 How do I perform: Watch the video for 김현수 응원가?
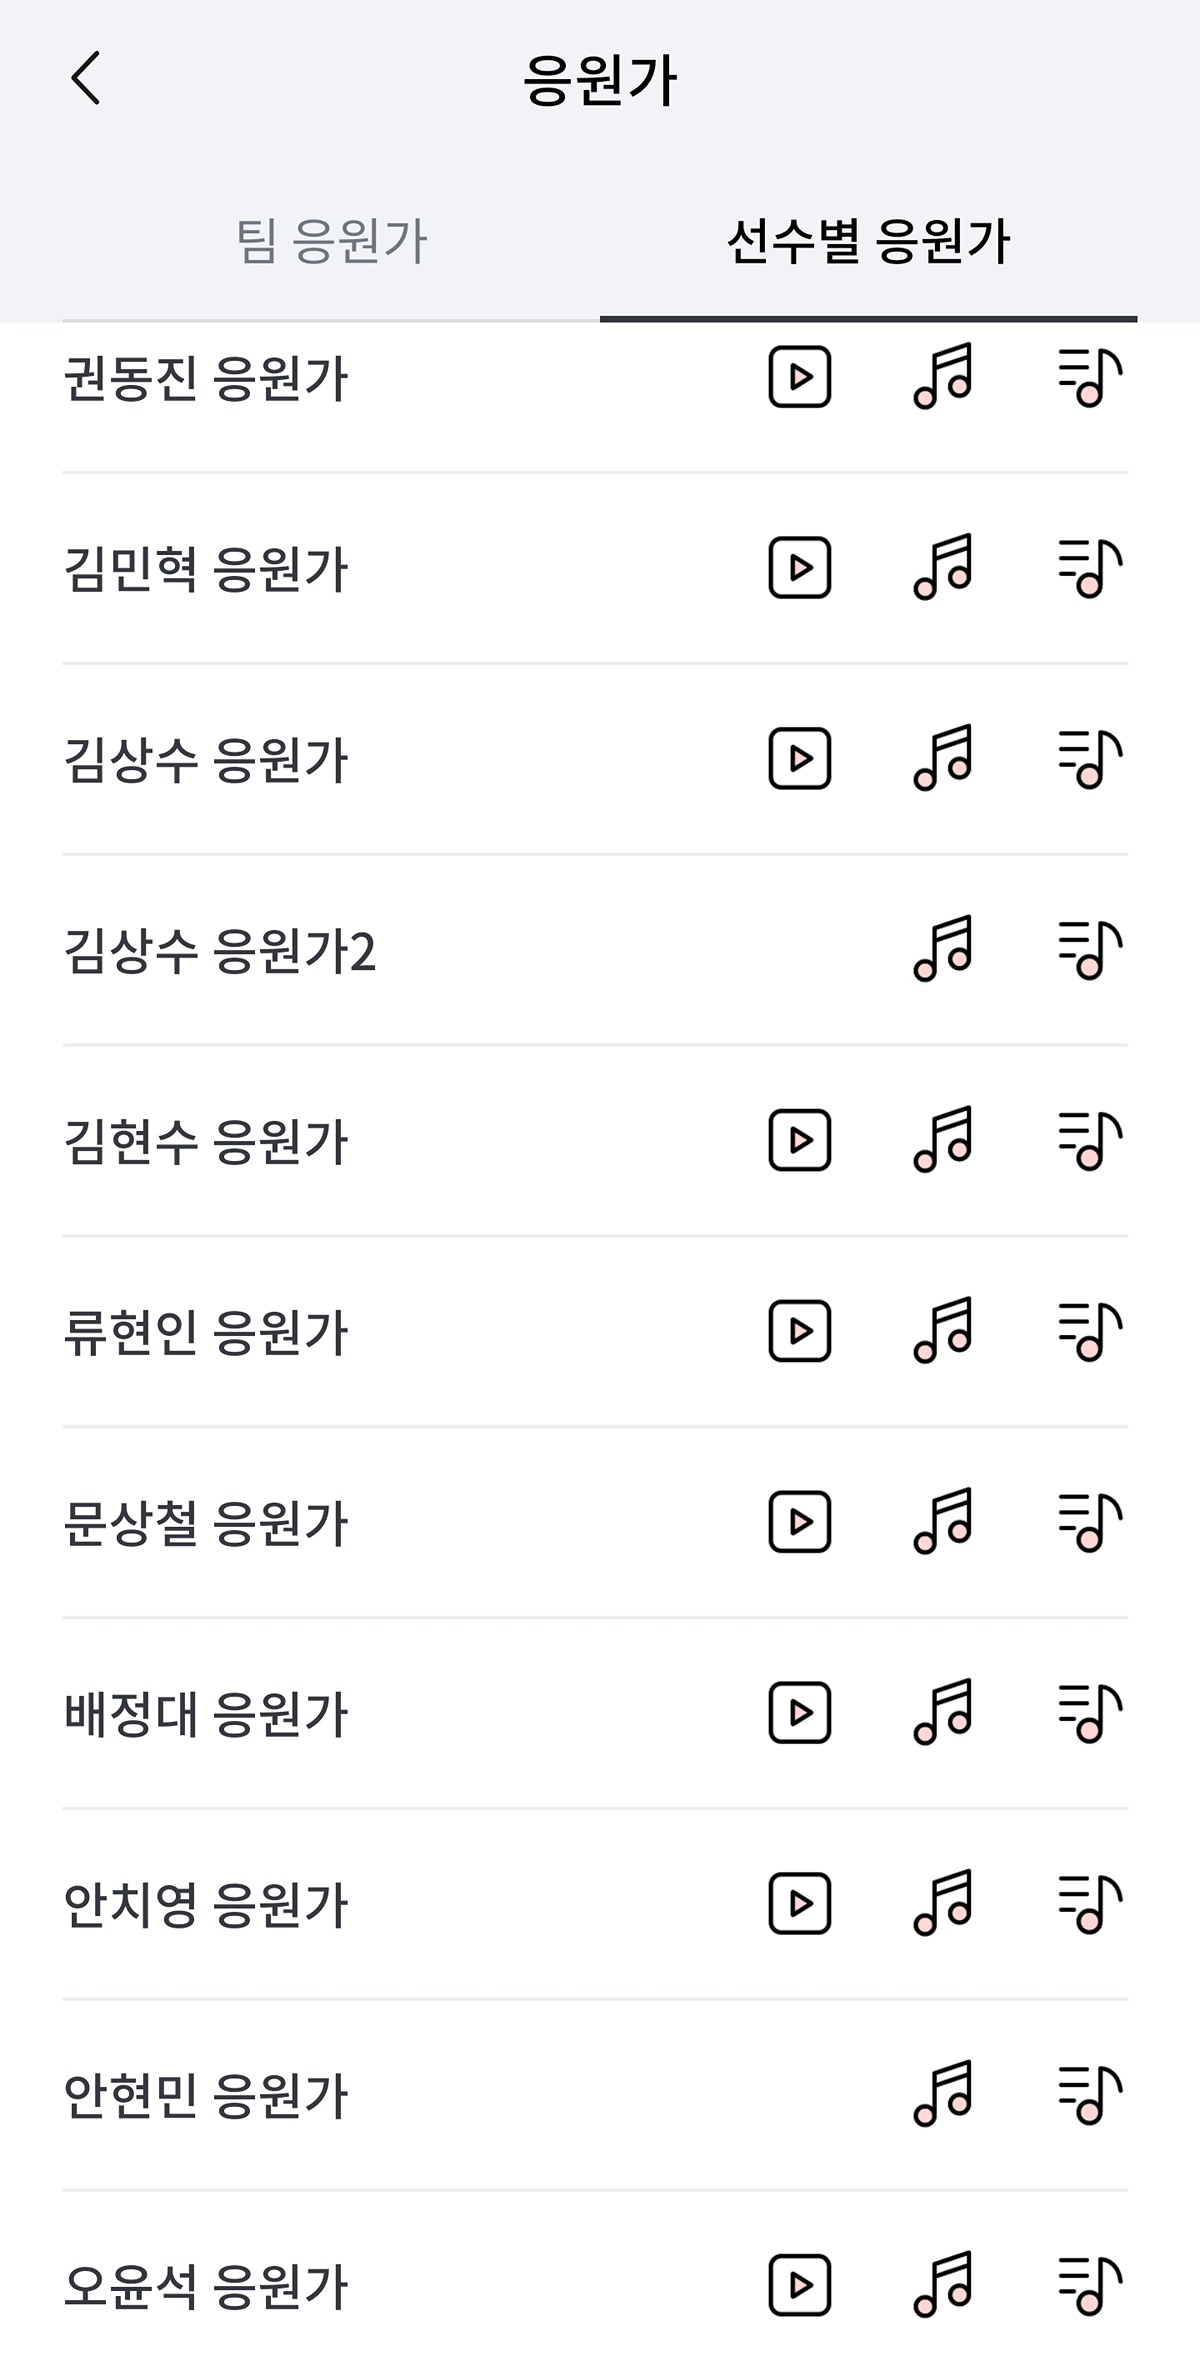(x=799, y=1140)
